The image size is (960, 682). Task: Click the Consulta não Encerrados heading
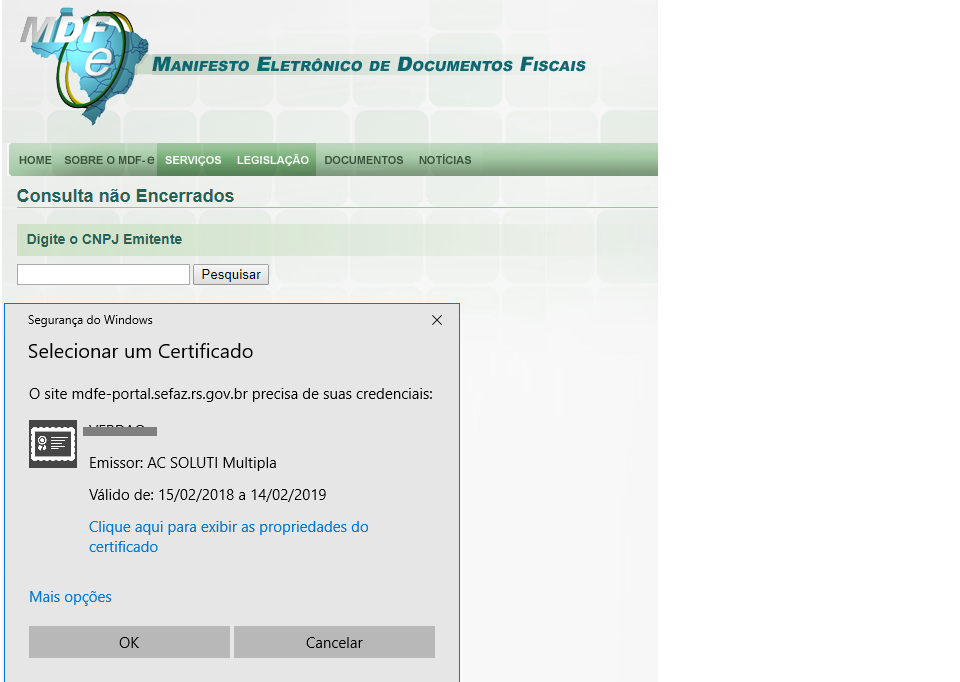[125, 196]
